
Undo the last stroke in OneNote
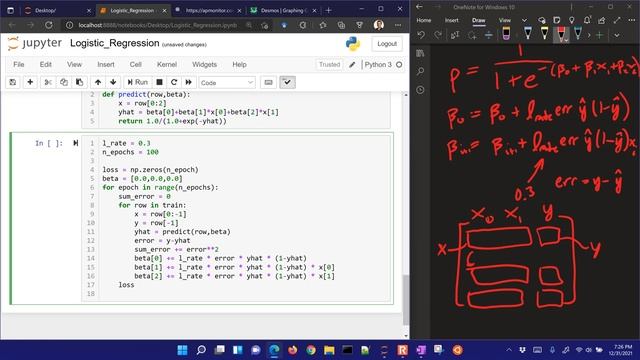[x=421, y=36]
